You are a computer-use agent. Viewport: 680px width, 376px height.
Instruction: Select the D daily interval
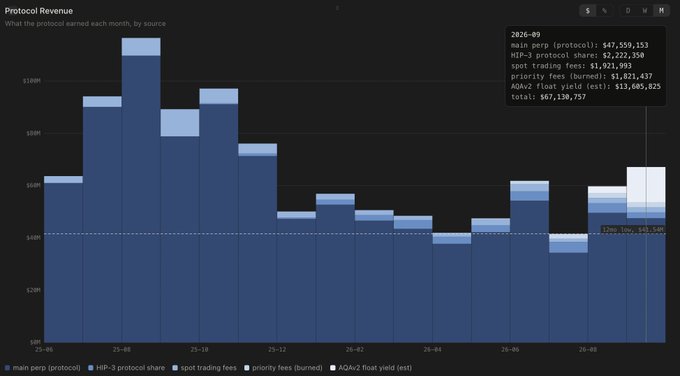pyautogui.click(x=628, y=11)
